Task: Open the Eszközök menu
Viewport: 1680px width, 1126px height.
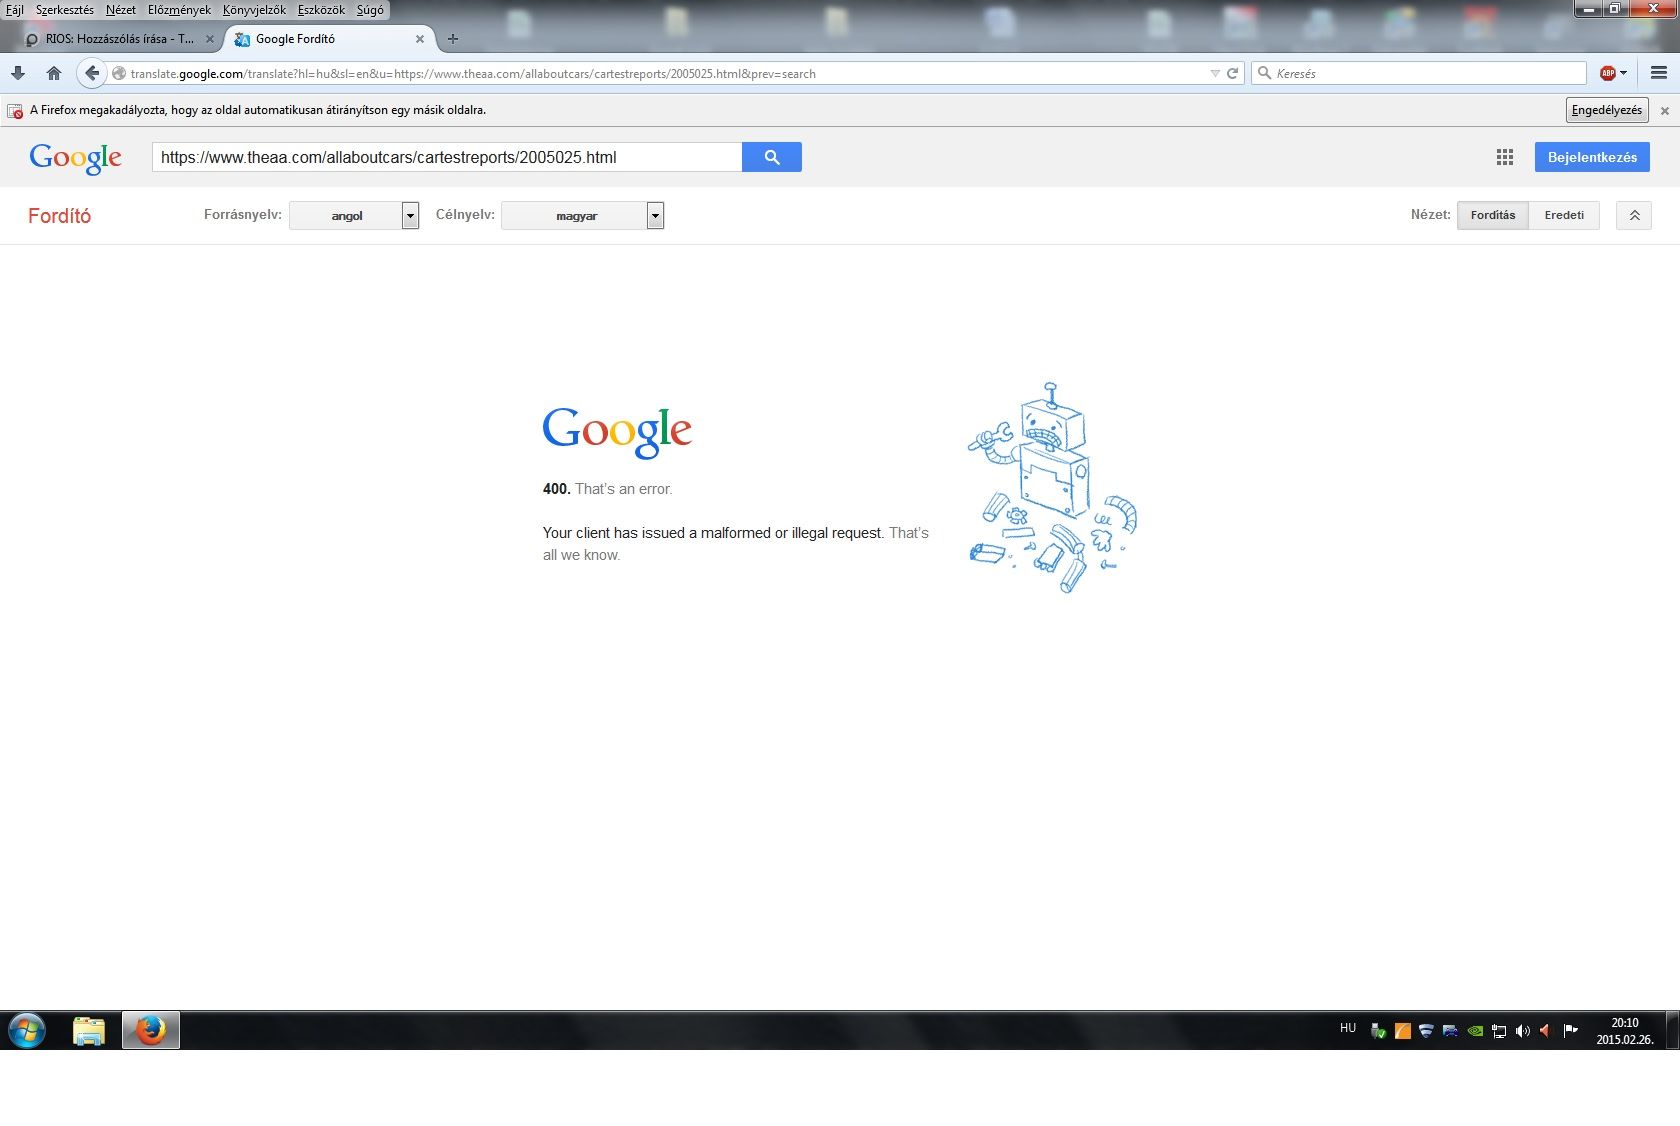Action: pos(321,10)
